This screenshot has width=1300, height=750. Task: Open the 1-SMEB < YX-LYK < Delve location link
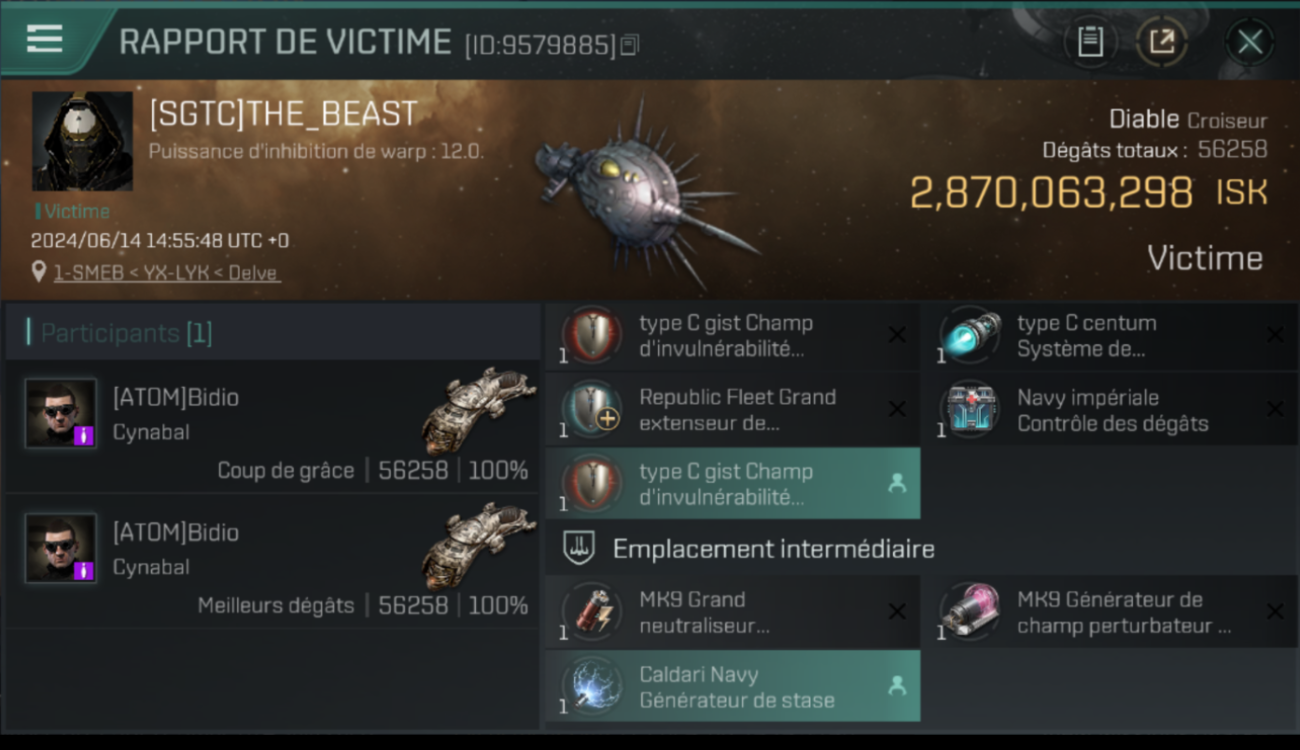pos(166,272)
